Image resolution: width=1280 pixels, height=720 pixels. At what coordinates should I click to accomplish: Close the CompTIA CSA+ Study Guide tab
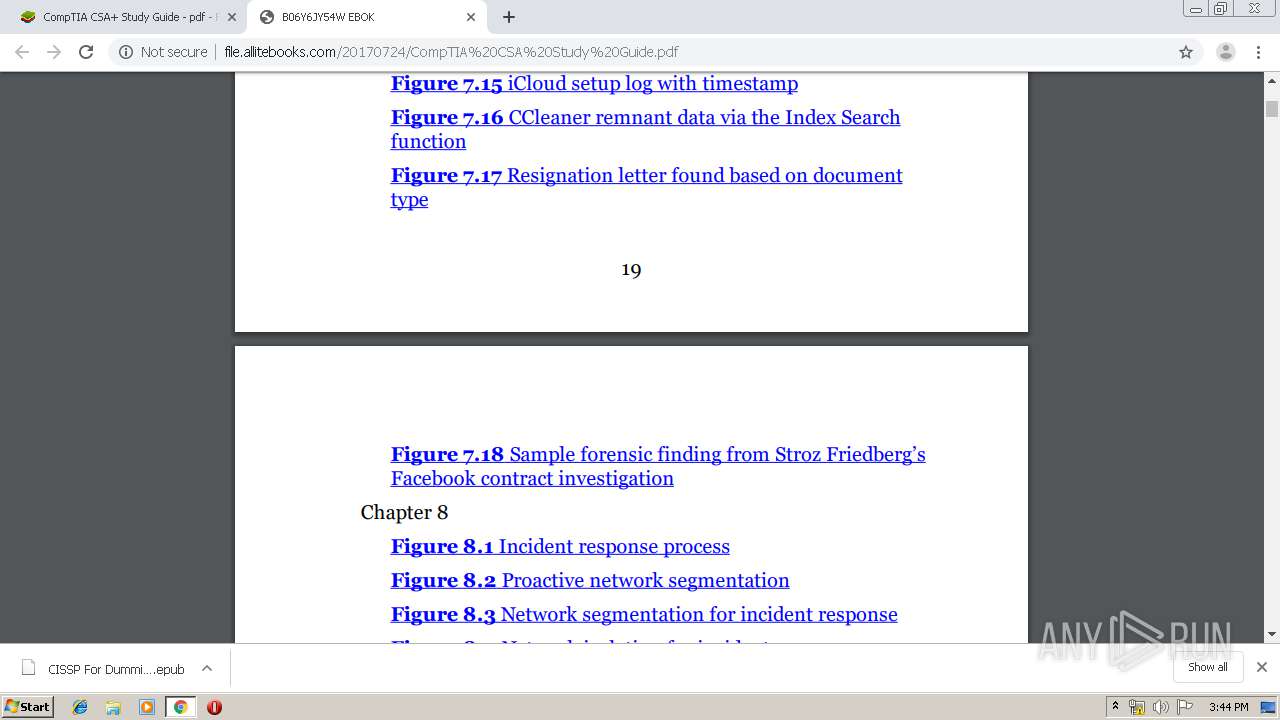[232, 17]
